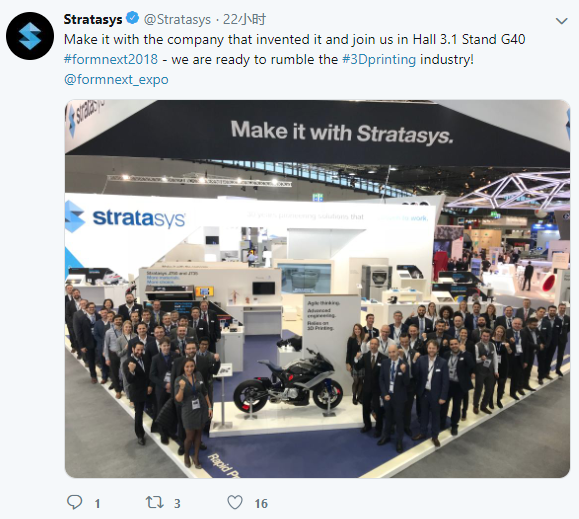Expand the tweet options chevron menu
579x519 pixels.
[562, 21]
